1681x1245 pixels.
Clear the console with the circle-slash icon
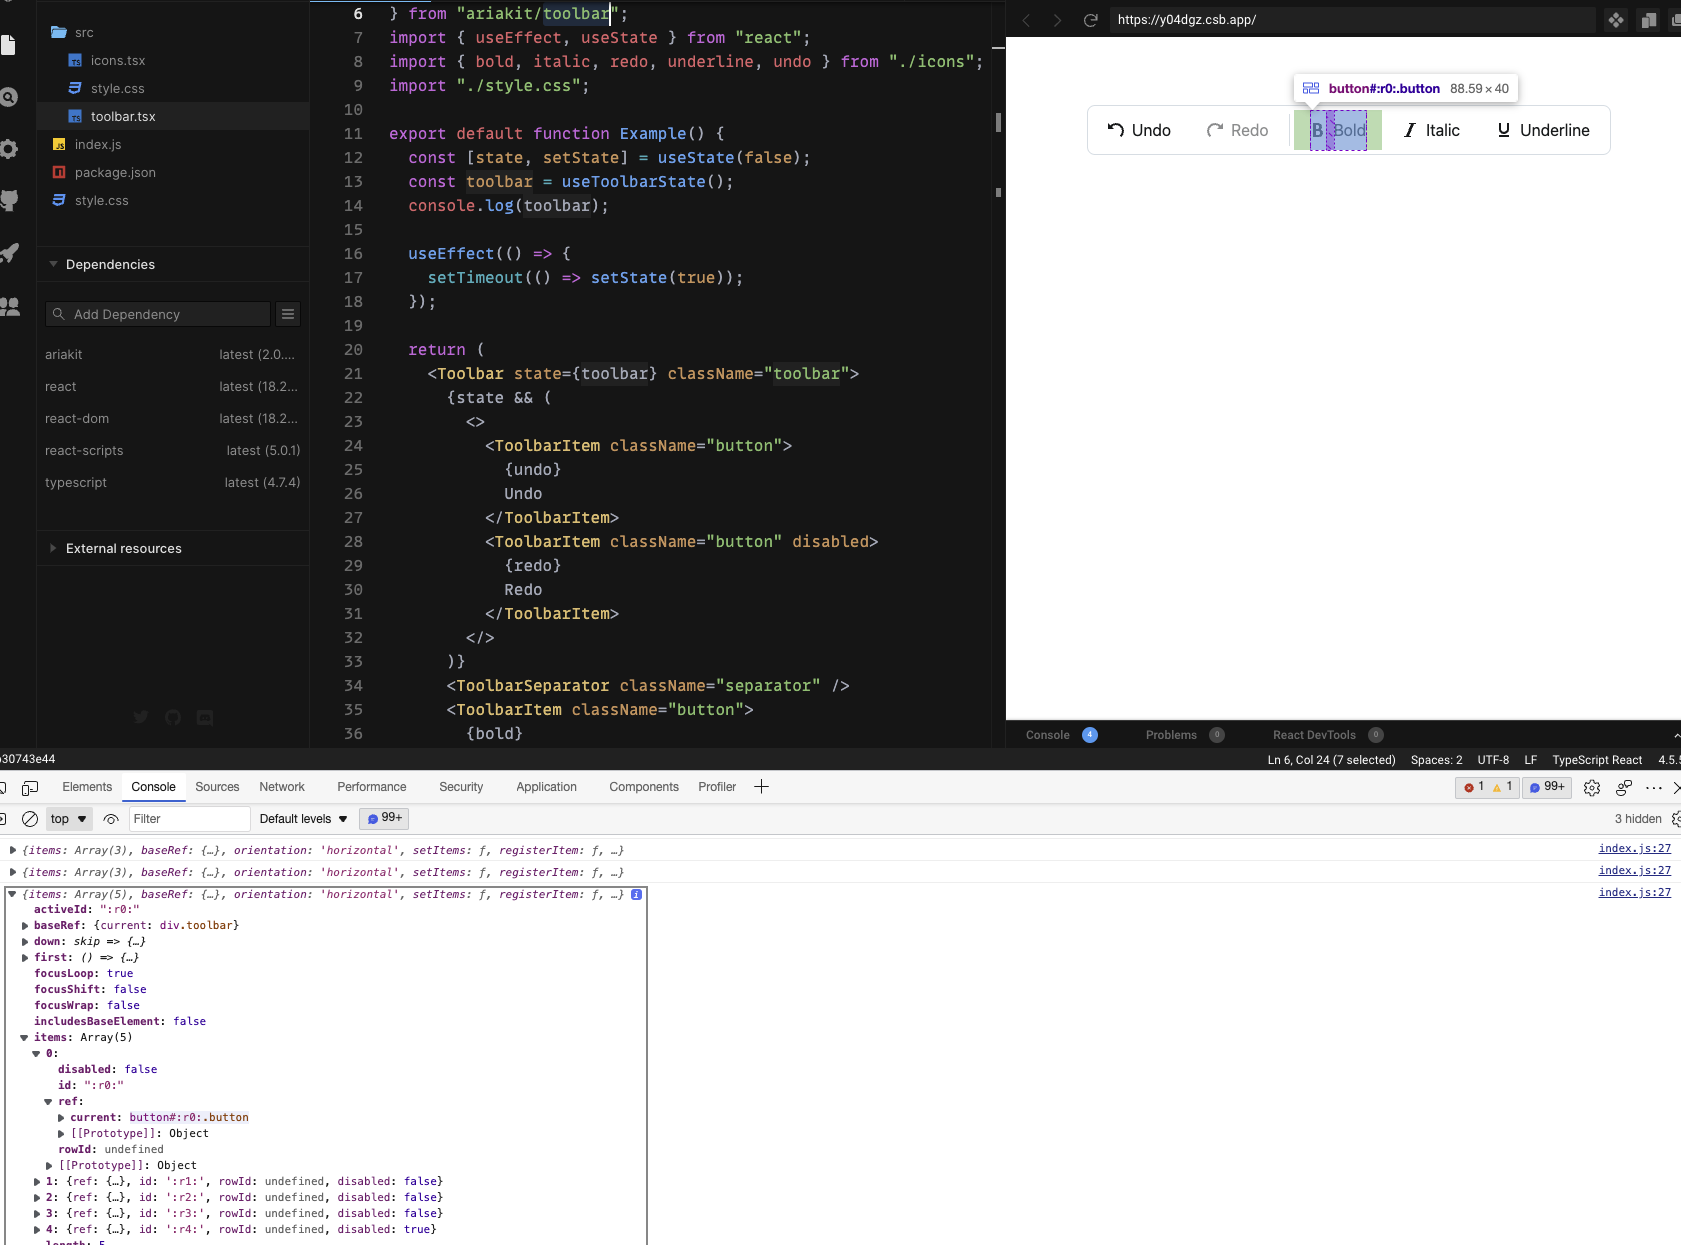click(29, 818)
